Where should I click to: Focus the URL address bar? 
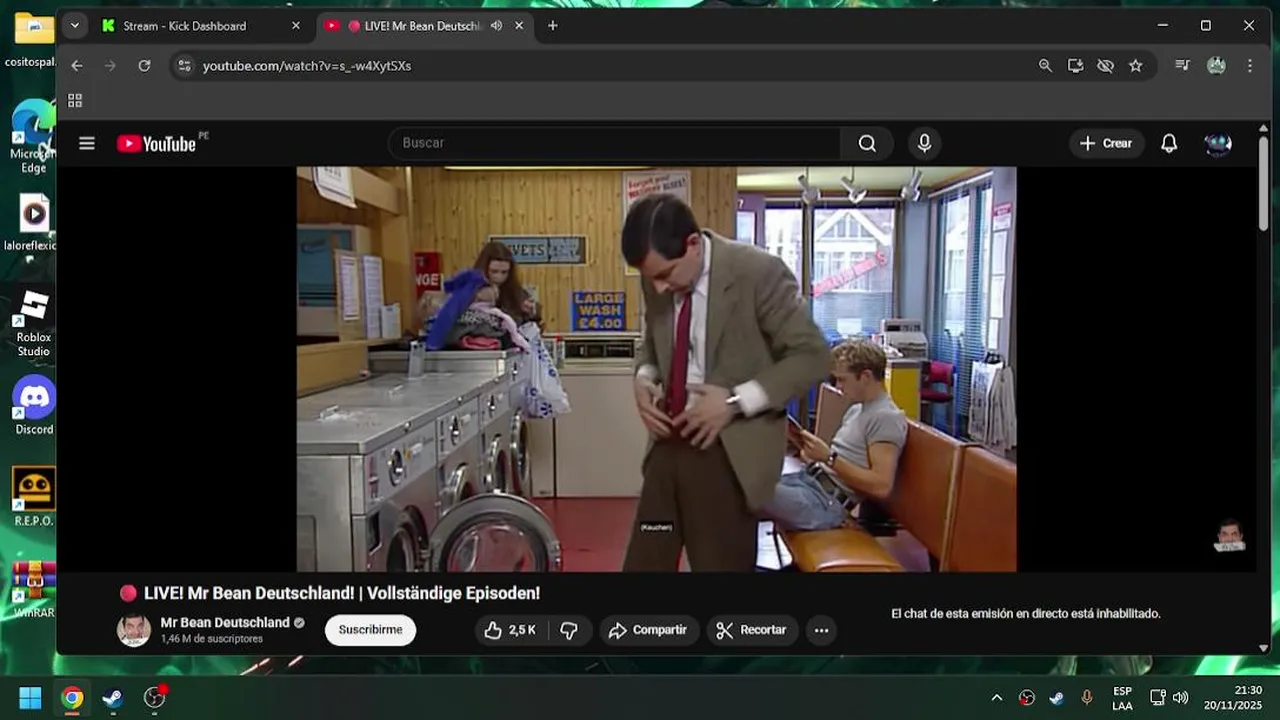click(x=610, y=66)
